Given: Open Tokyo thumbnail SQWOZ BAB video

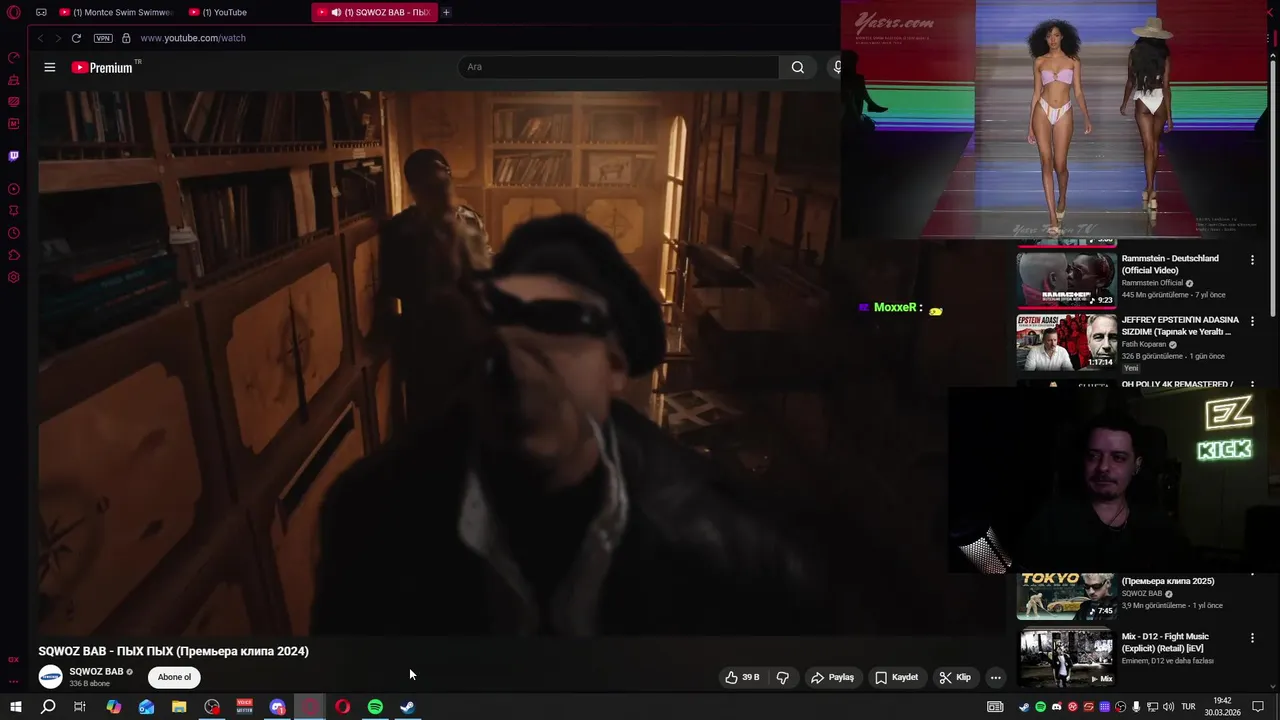Looking at the screenshot, I should [x=1066, y=596].
